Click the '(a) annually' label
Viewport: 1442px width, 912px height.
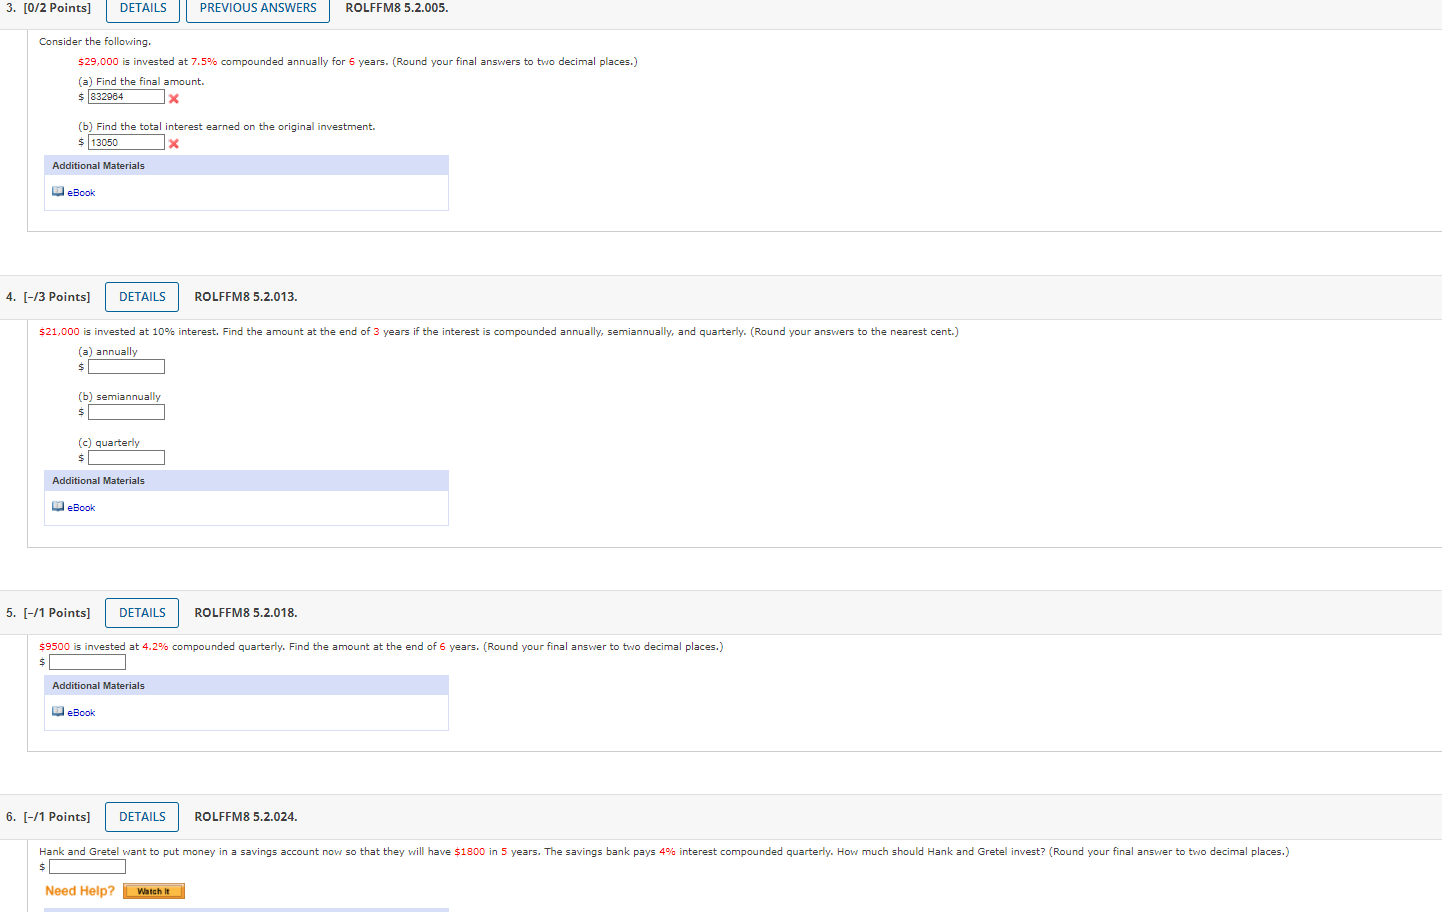click(108, 352)
